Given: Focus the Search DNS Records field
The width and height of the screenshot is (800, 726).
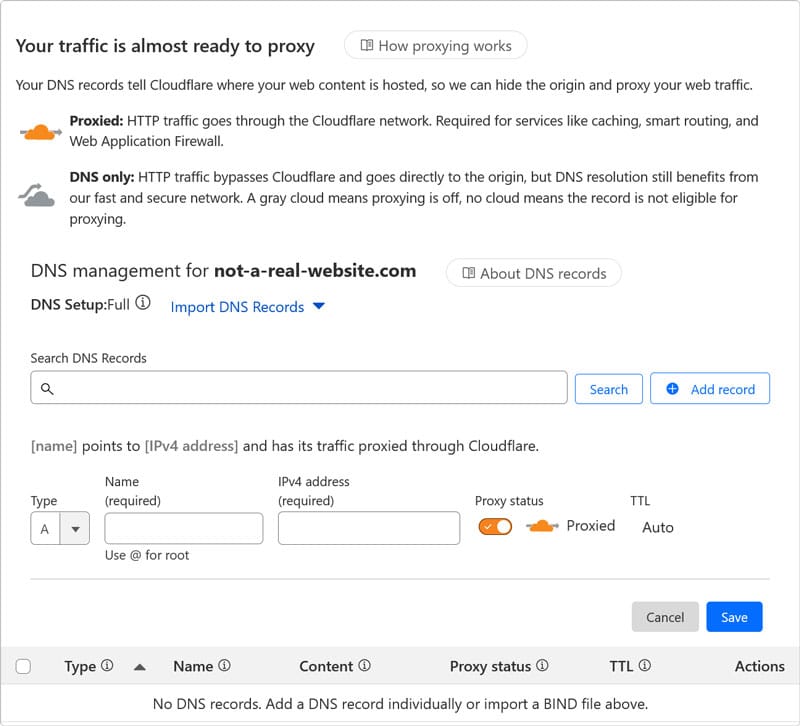Looking at the screenshot, I should (x=298, y=388).
